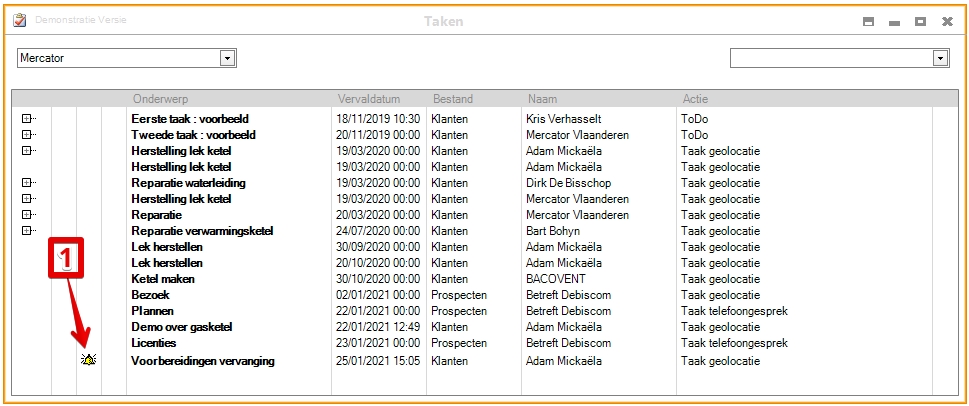Close the Taken window
The width and height of the screenshot is (969, 406).
pyautogui.click(x=947, y=21)
